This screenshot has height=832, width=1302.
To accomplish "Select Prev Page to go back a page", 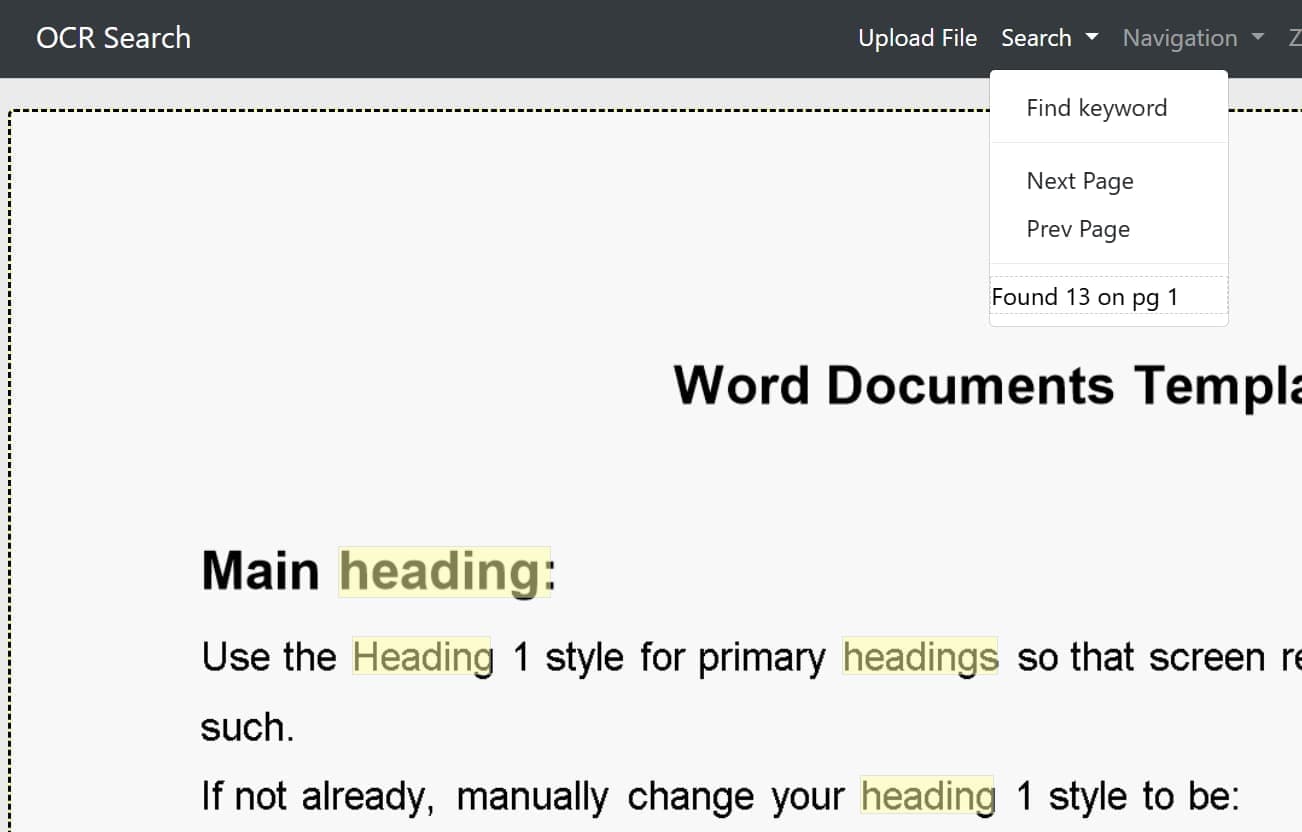I will click(1078, 229).
